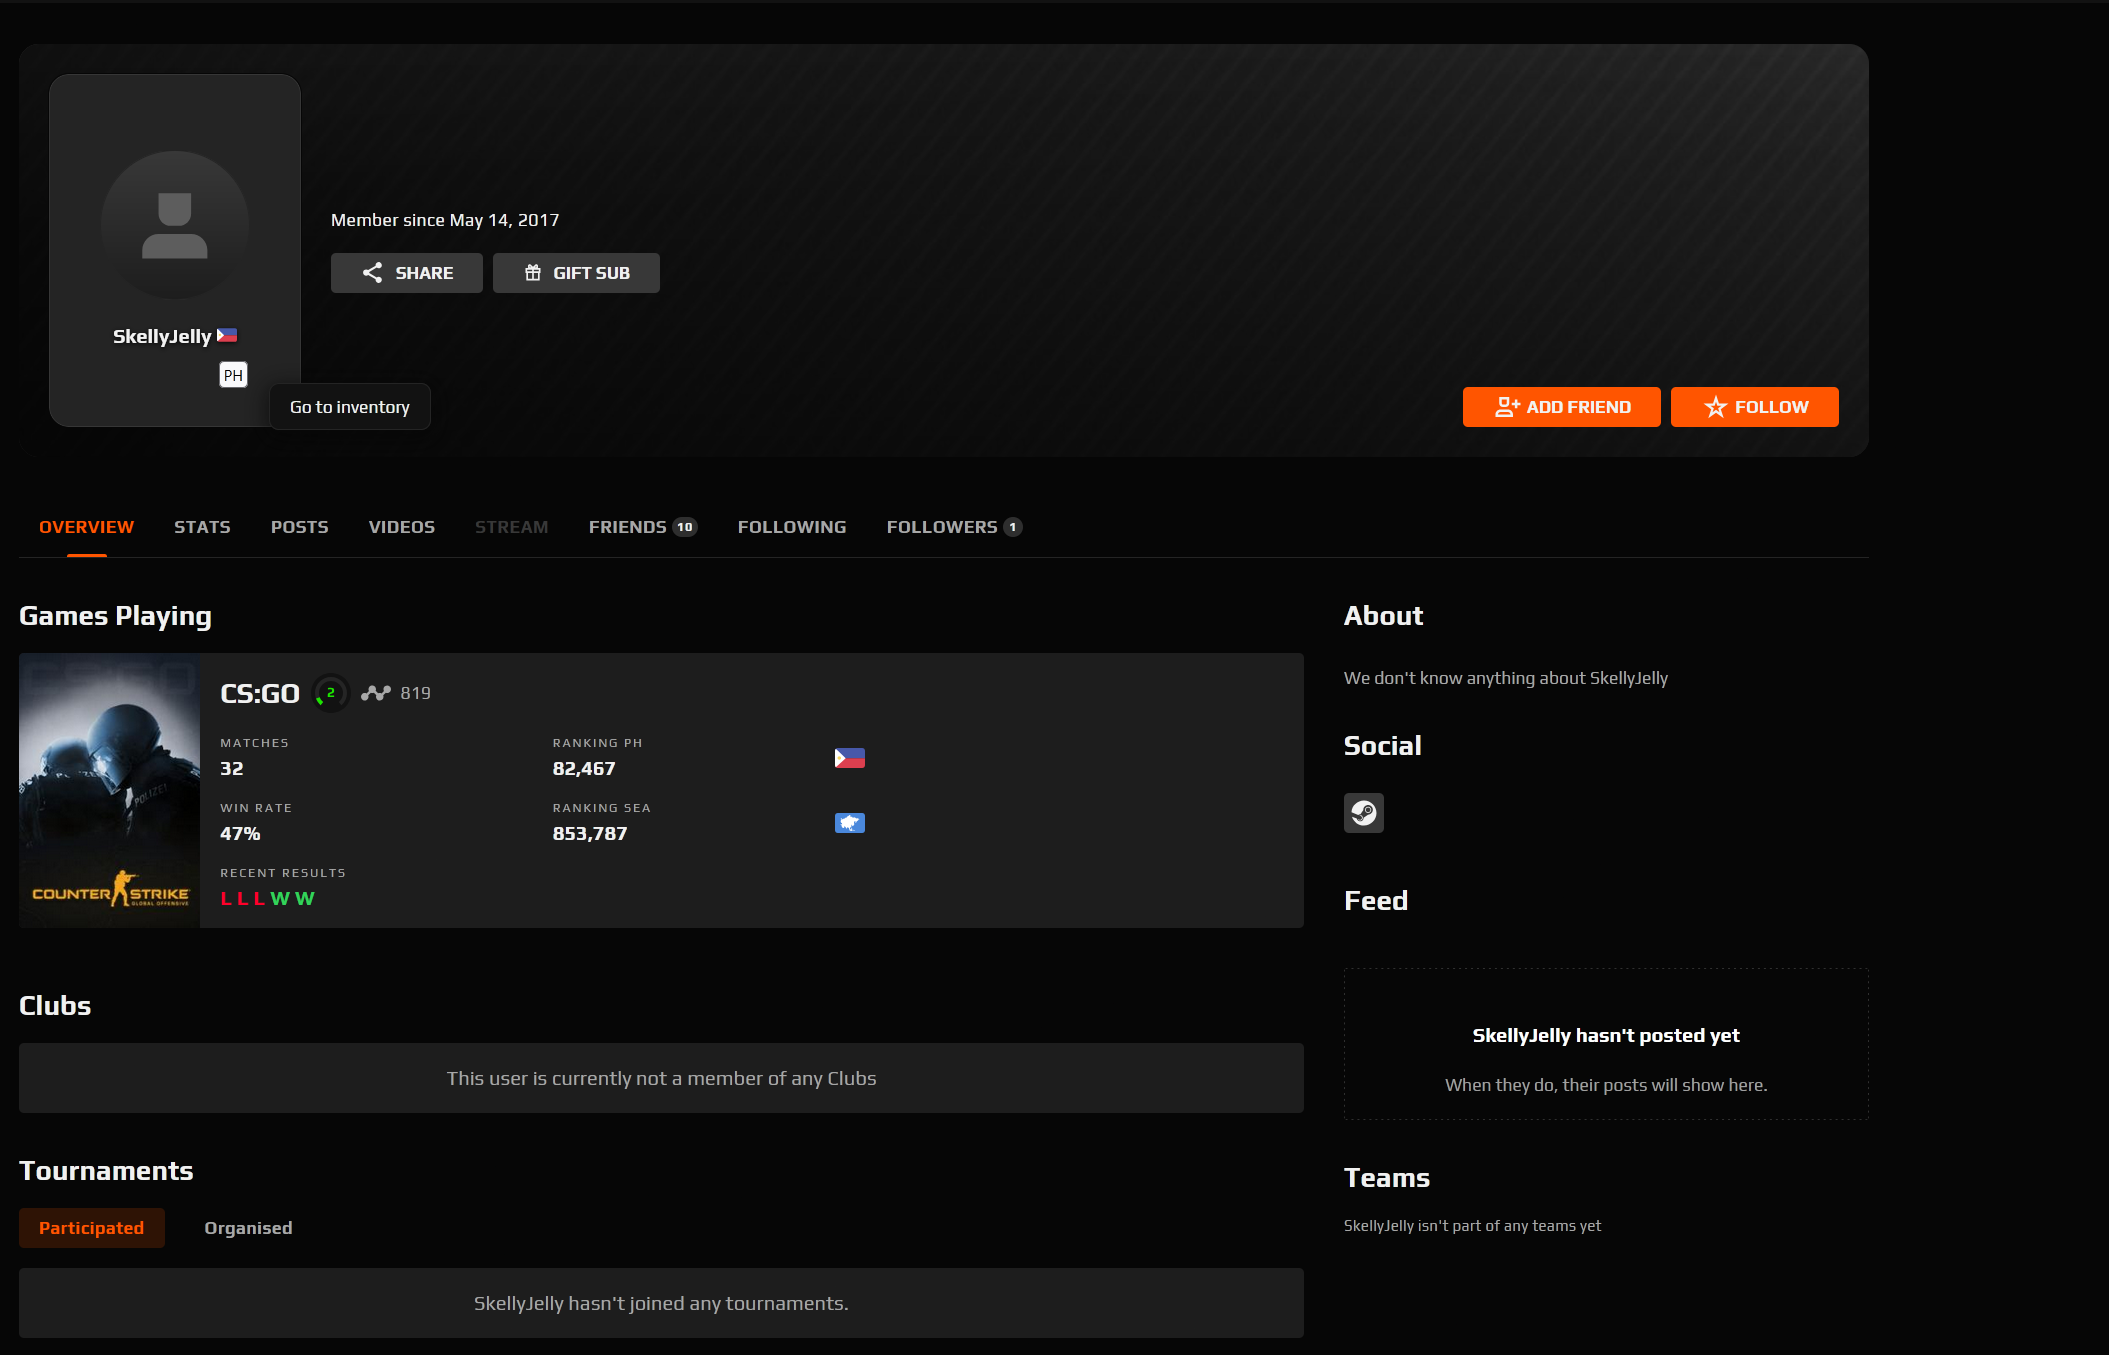Select the OVERVIEW tab
2109x1355 pixels.
click(x=86, y=527)
